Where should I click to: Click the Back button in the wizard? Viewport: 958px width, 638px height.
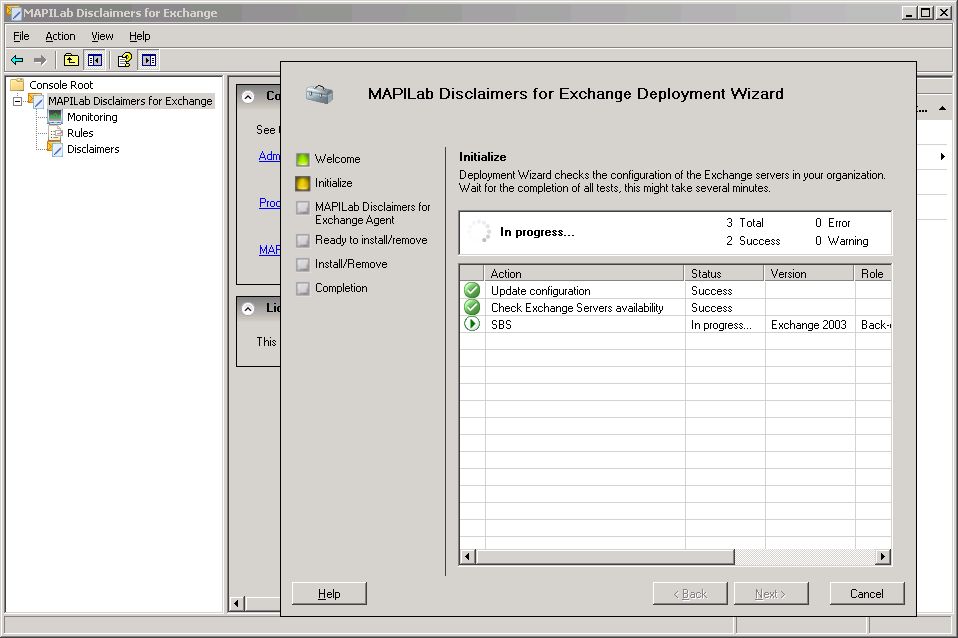tap(690, 593)
